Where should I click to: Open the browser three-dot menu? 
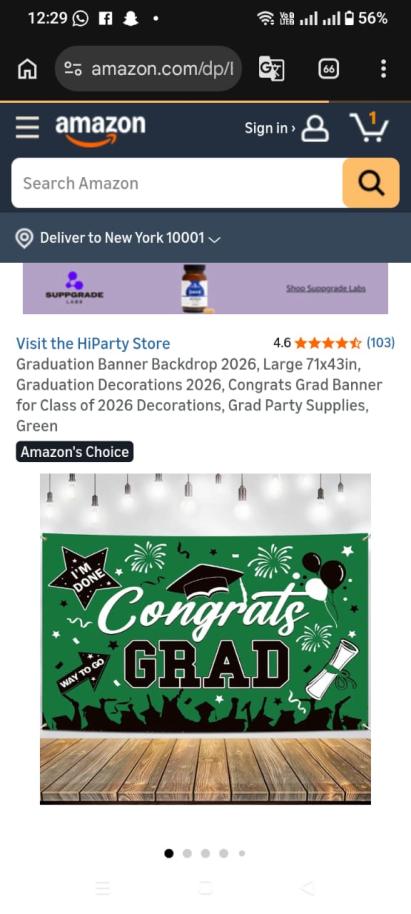[x=383, y=69]
